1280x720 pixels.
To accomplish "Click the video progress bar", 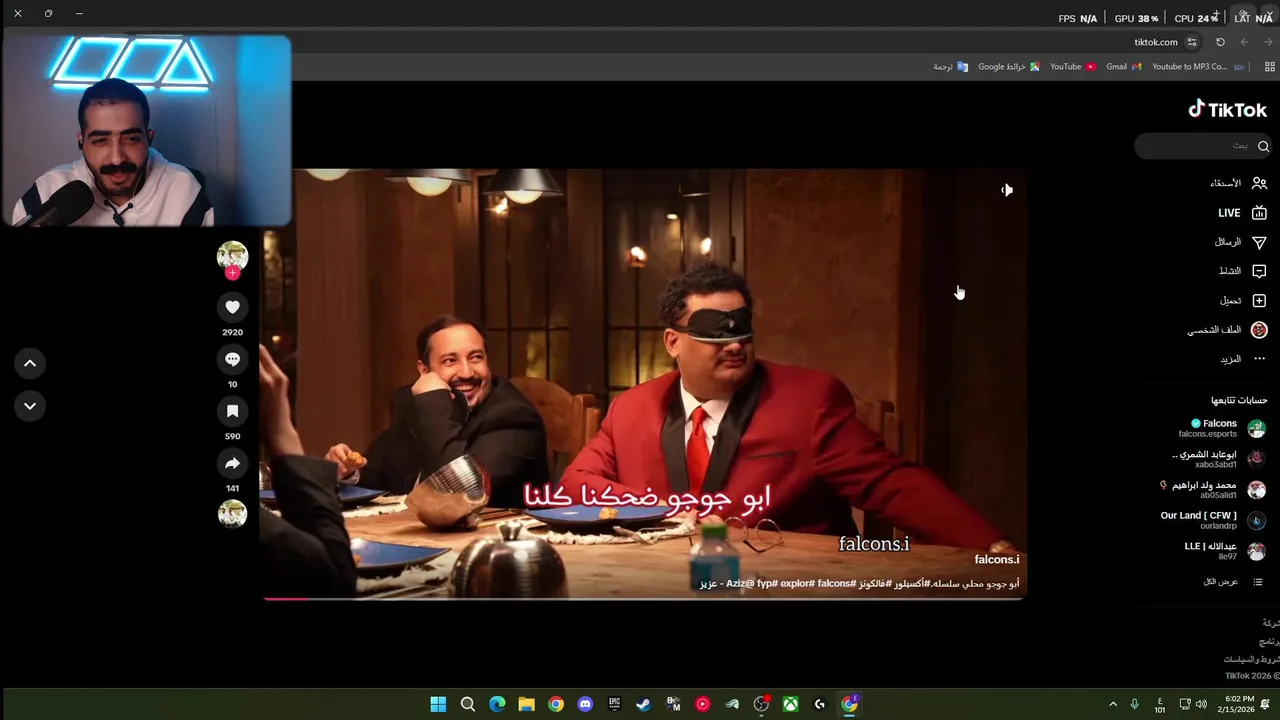I will [x=644, y=598].
